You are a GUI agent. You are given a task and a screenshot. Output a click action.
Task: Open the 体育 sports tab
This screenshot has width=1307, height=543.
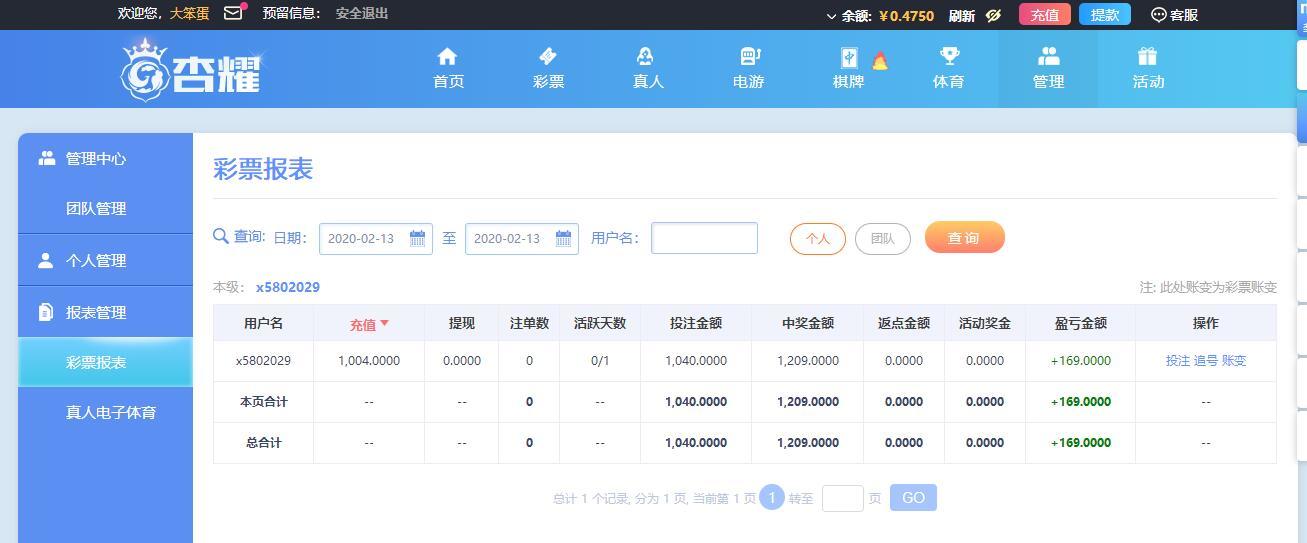948,68
